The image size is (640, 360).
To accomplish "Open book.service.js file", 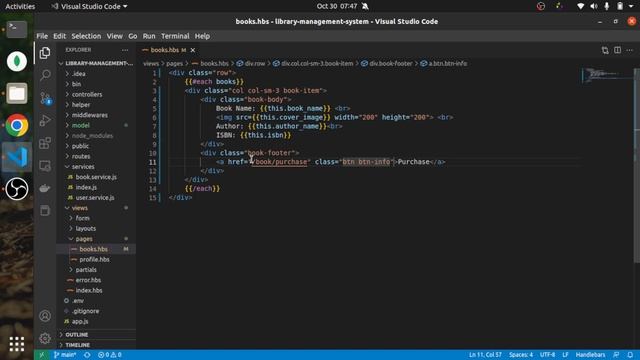I will click(96, 177).
